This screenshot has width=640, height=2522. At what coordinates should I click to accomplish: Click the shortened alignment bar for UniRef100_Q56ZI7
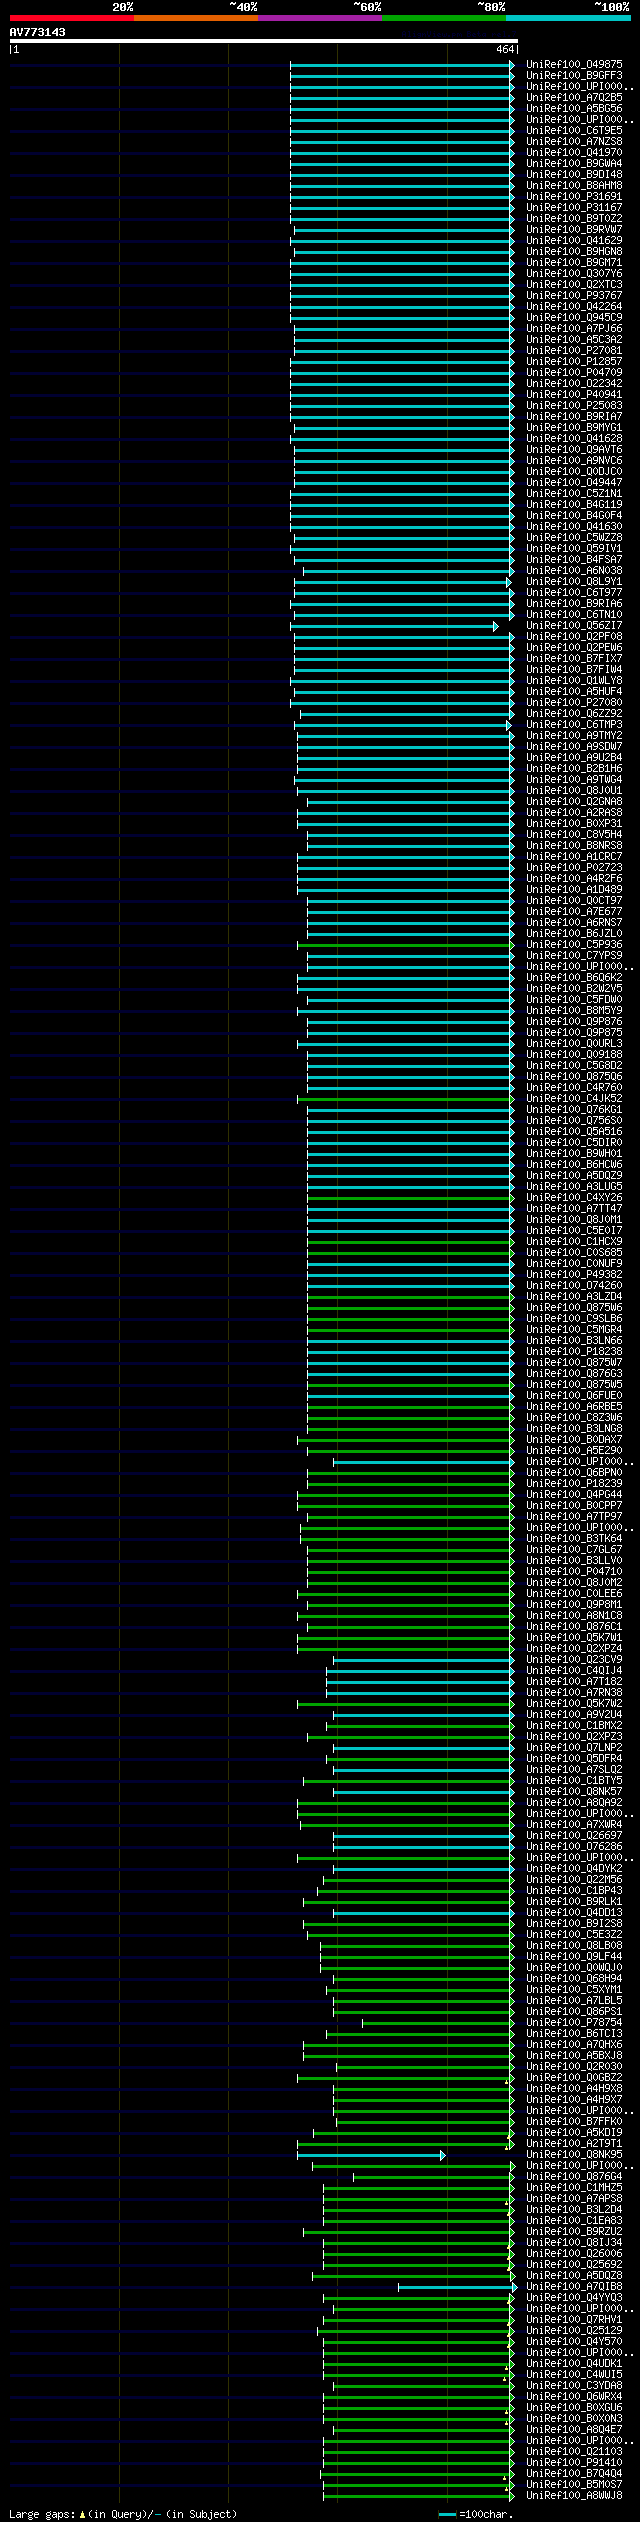click(x=394, y=626)
